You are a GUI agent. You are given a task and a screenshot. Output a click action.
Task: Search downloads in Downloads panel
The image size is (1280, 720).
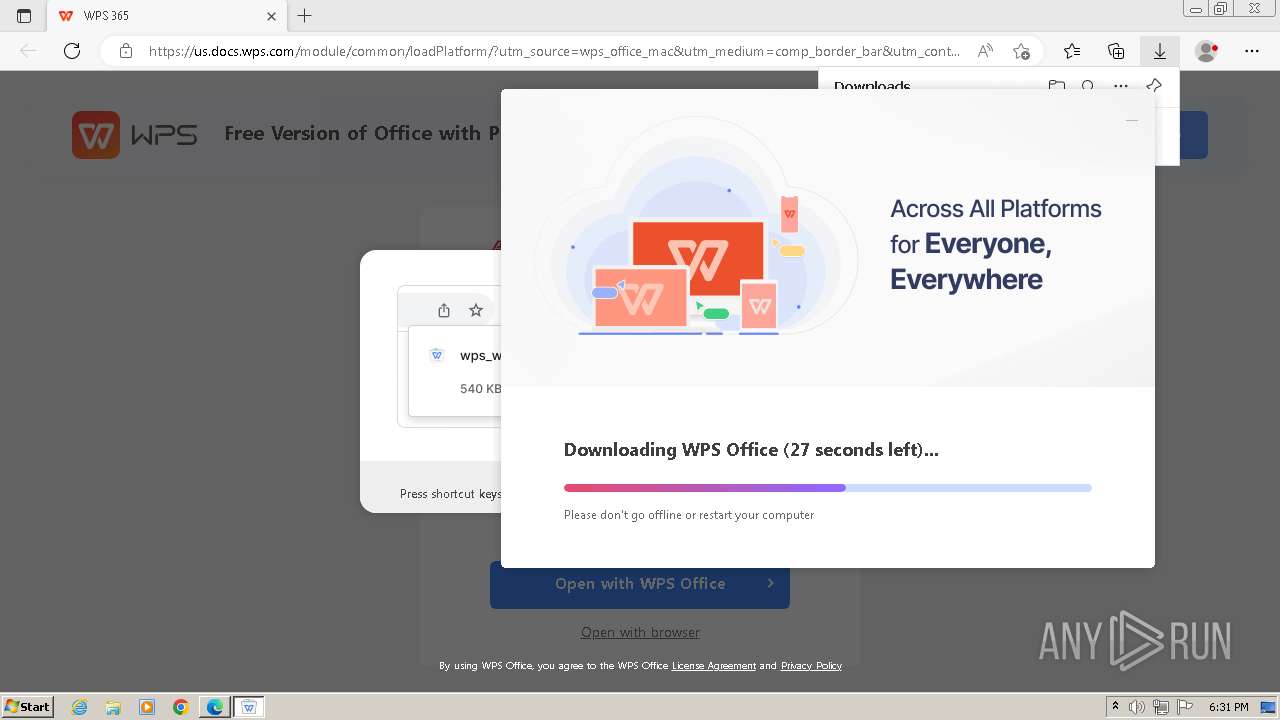coord(1088,86)
